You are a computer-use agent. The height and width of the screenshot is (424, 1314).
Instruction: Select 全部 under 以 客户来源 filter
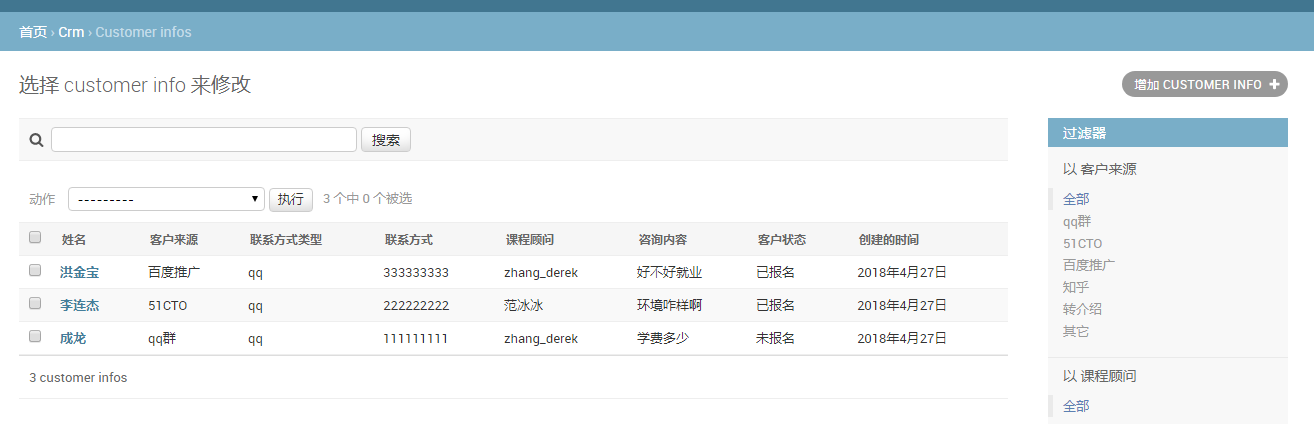[x=1076, y=199]
